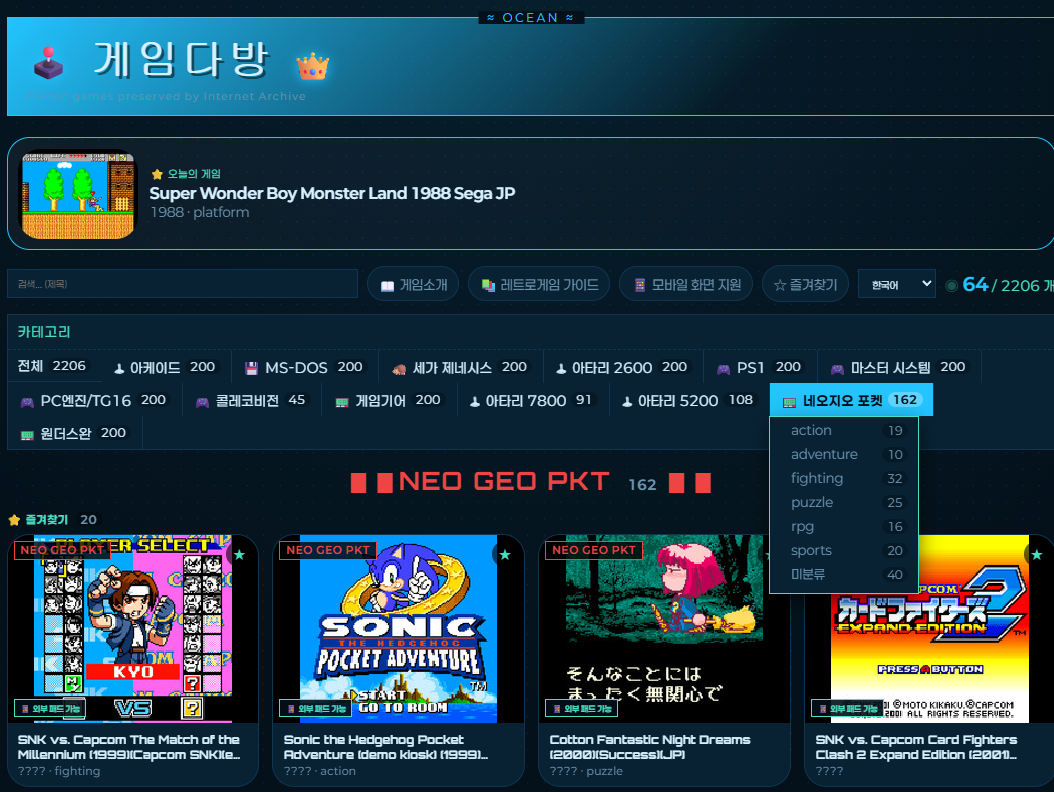Open the 레트로게임 가이드 button

click(x=539, y=284)
